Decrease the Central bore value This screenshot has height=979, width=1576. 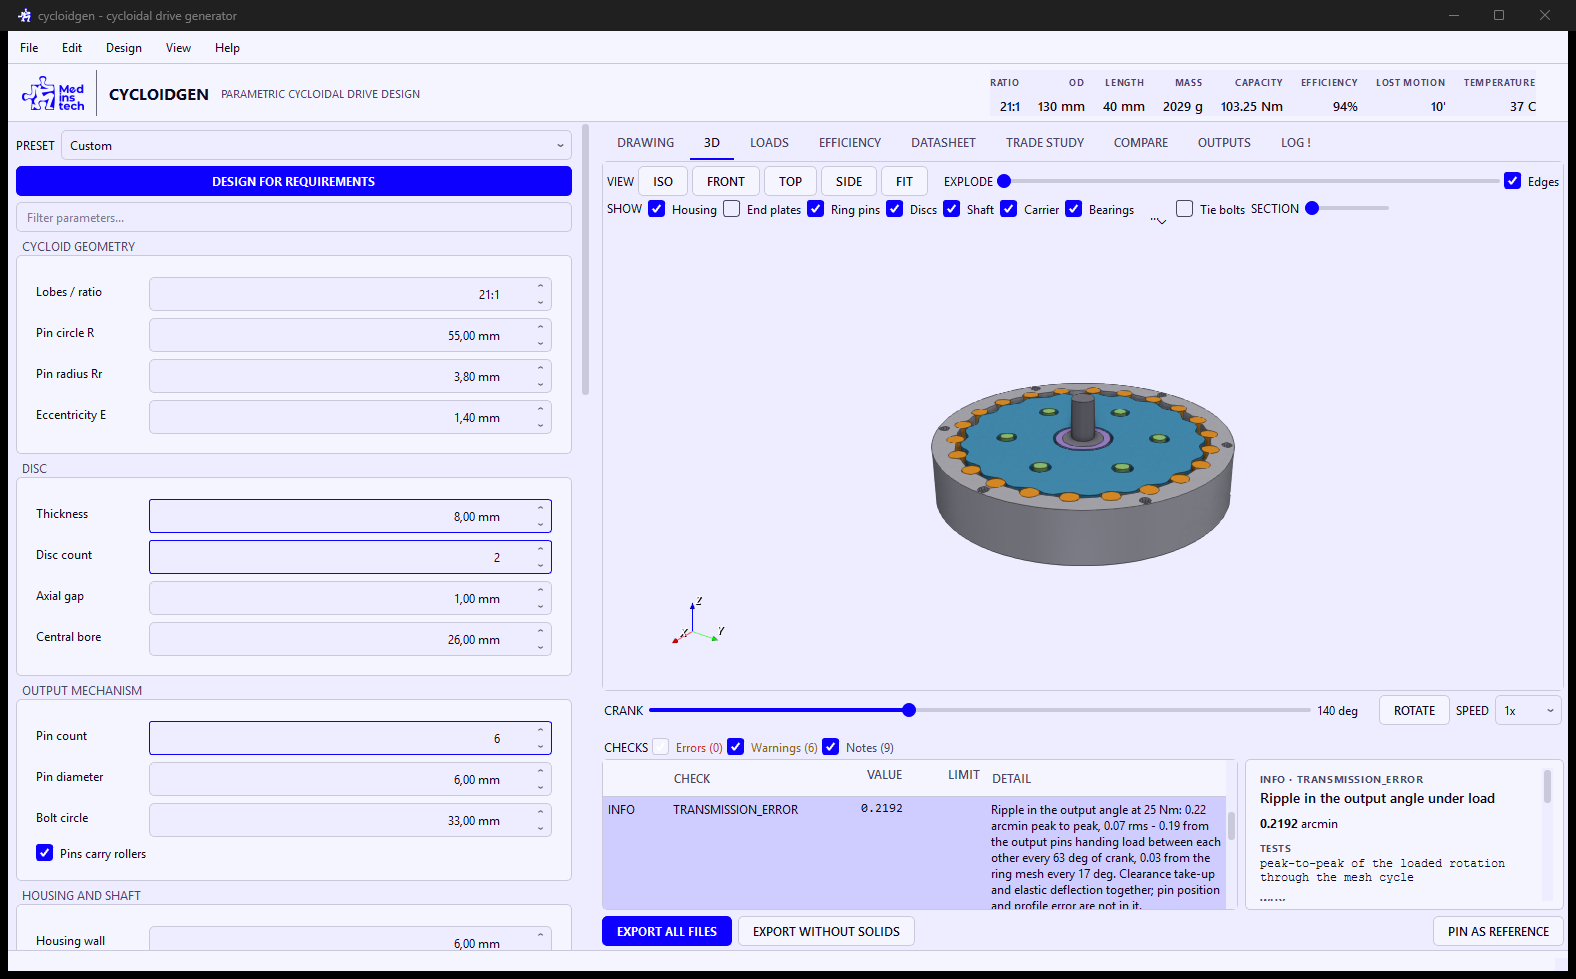tap(540, 647)
